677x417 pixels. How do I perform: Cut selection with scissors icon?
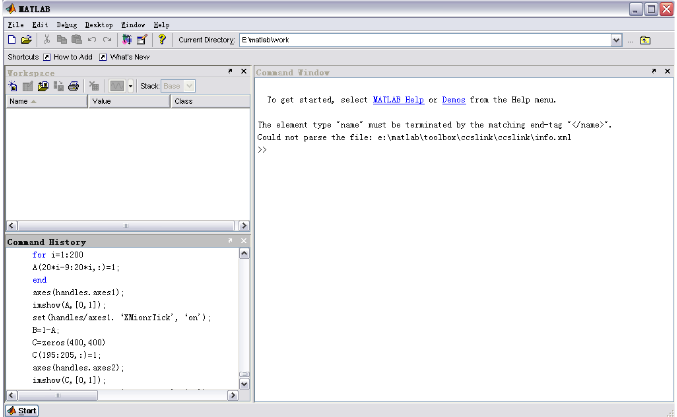[47, 40]
